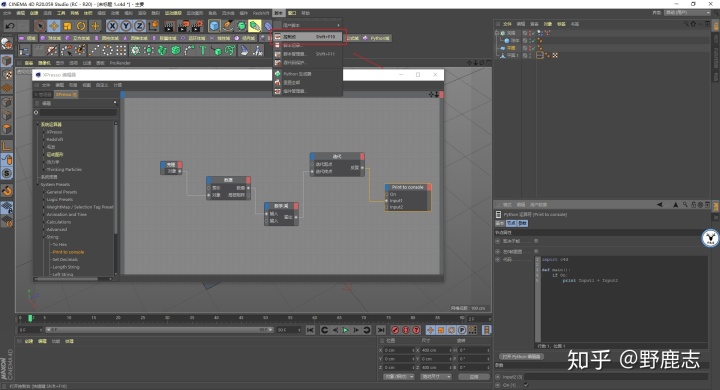Select the Live Selection tool
The width and height of the screenshot is (720, 390).
[x=40, y=26]
